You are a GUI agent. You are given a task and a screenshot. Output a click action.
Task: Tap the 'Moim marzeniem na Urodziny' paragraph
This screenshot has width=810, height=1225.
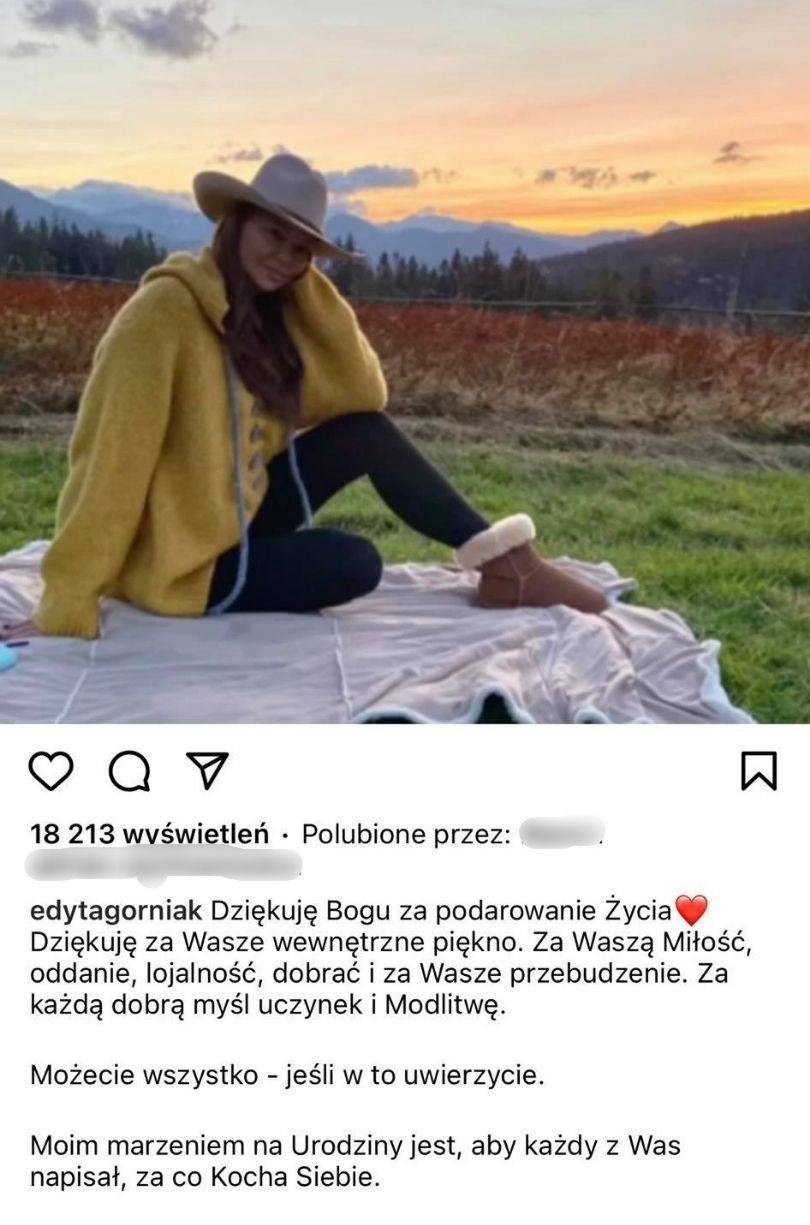355,1161
